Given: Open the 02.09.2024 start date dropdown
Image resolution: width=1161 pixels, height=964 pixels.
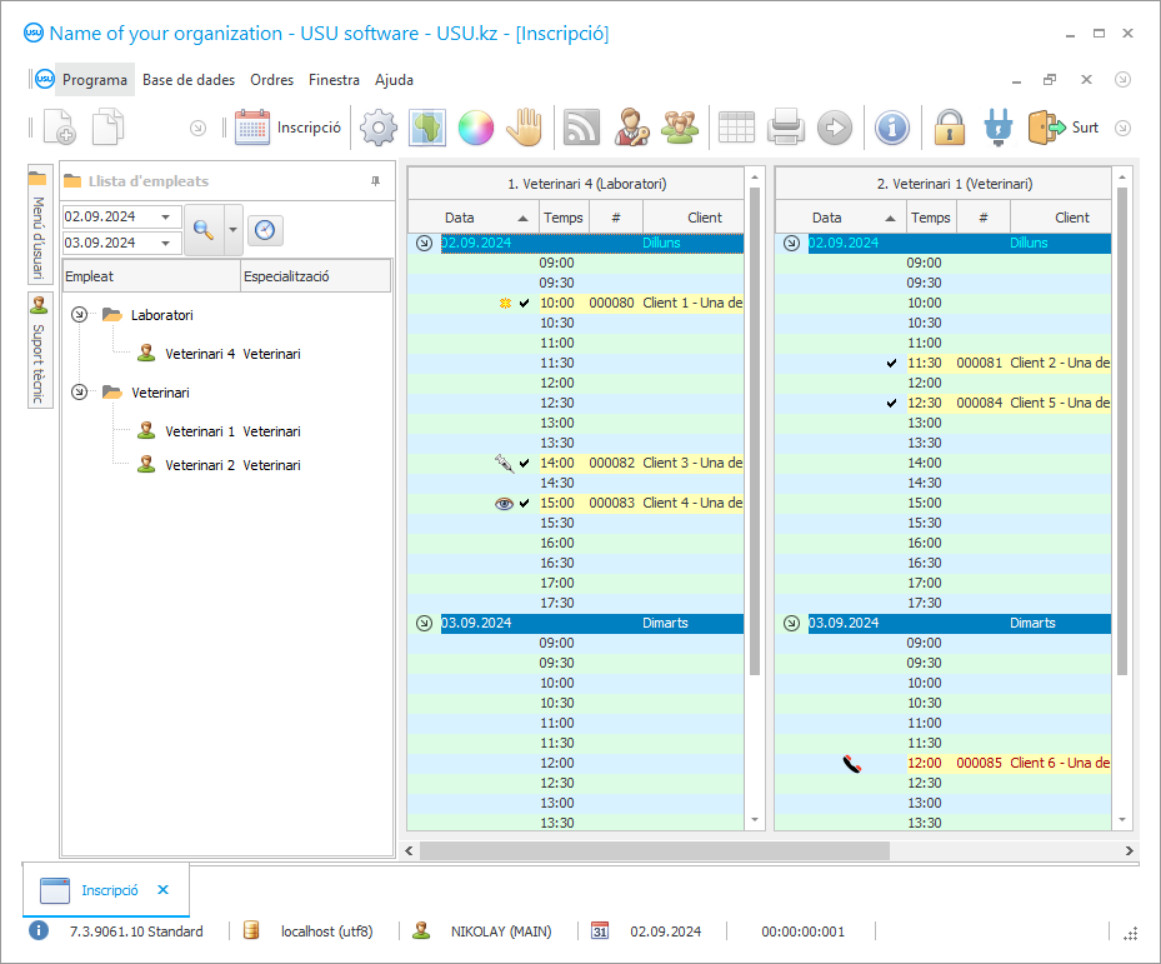Looking at the screenshot, I should click(165, 217).
